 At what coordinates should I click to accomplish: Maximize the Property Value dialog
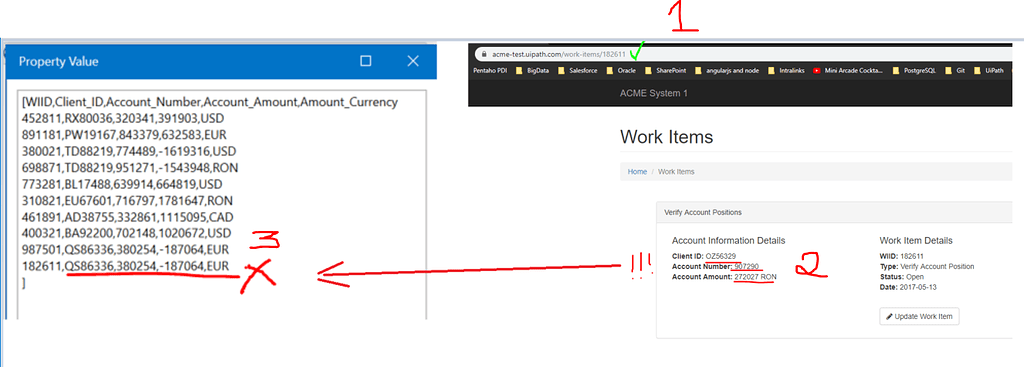point(366,61)
